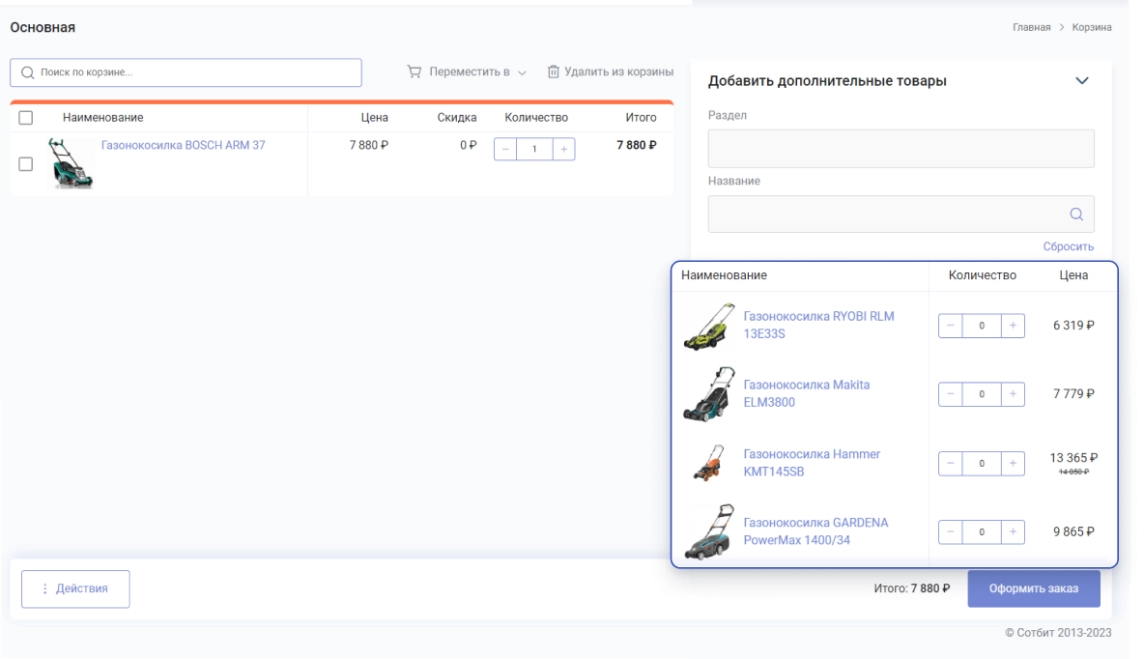Click GARDENA PowerMax product thumbnail
The height and width of the screenshot is (659, 1144).
coord(709,532)
